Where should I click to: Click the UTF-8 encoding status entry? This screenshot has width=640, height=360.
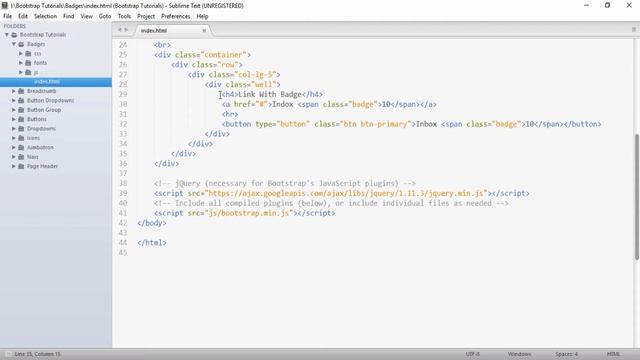point(473,354)
